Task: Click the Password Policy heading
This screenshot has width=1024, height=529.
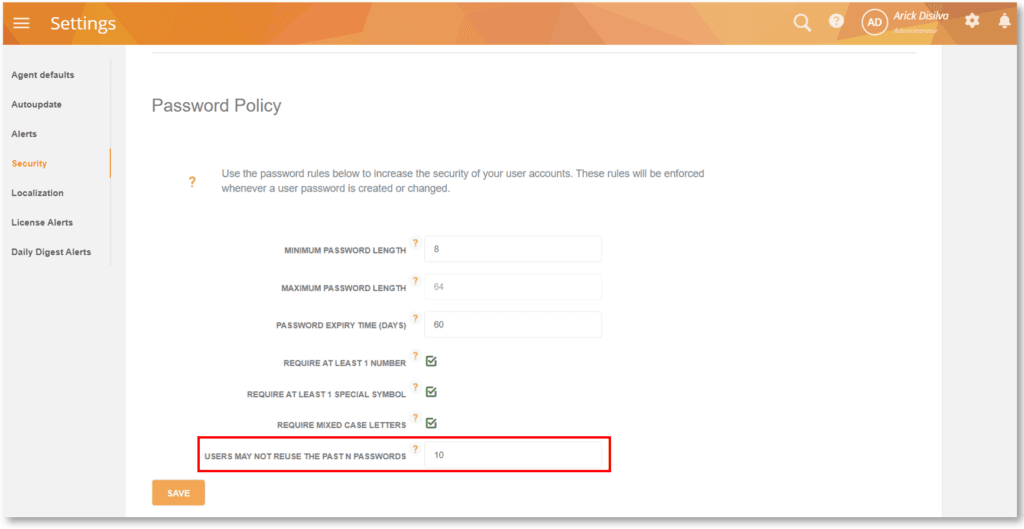Action: click(x=216, y=106)
